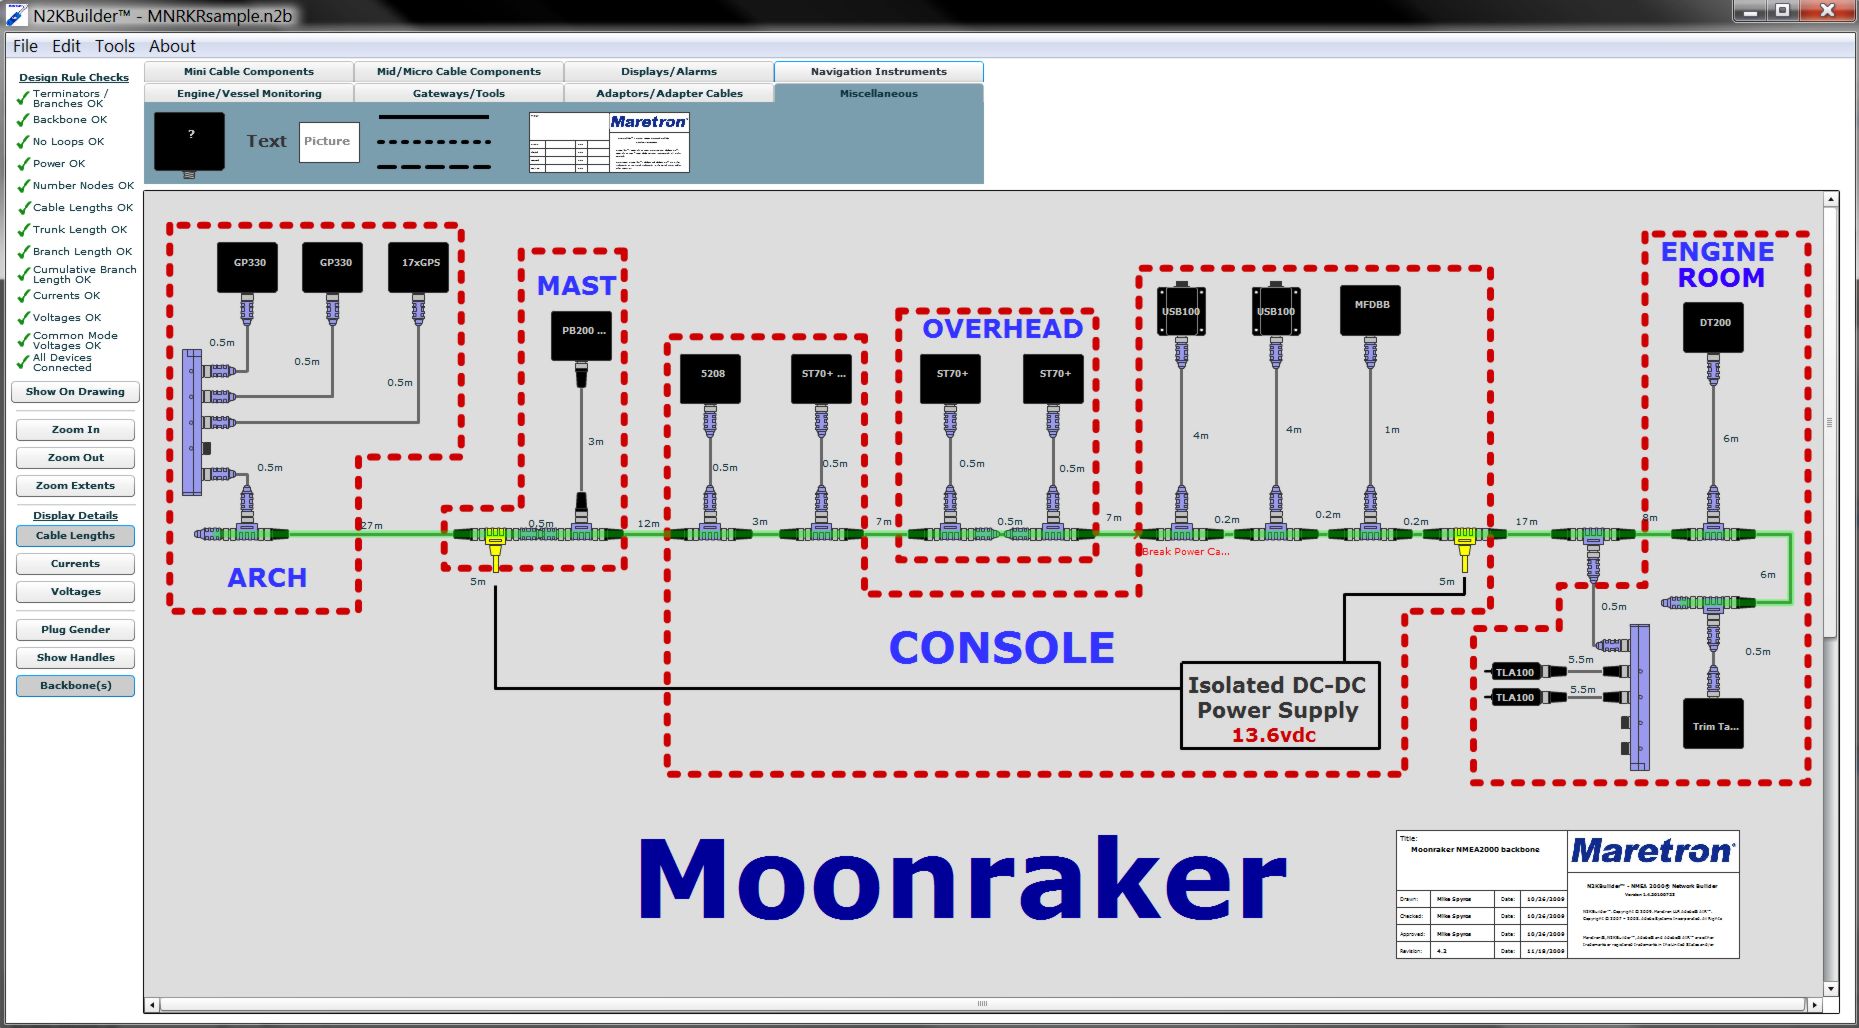Click the Plug Gender button
The height and width of the screenshot is (1028, 1859).
[x=75, y=630]
